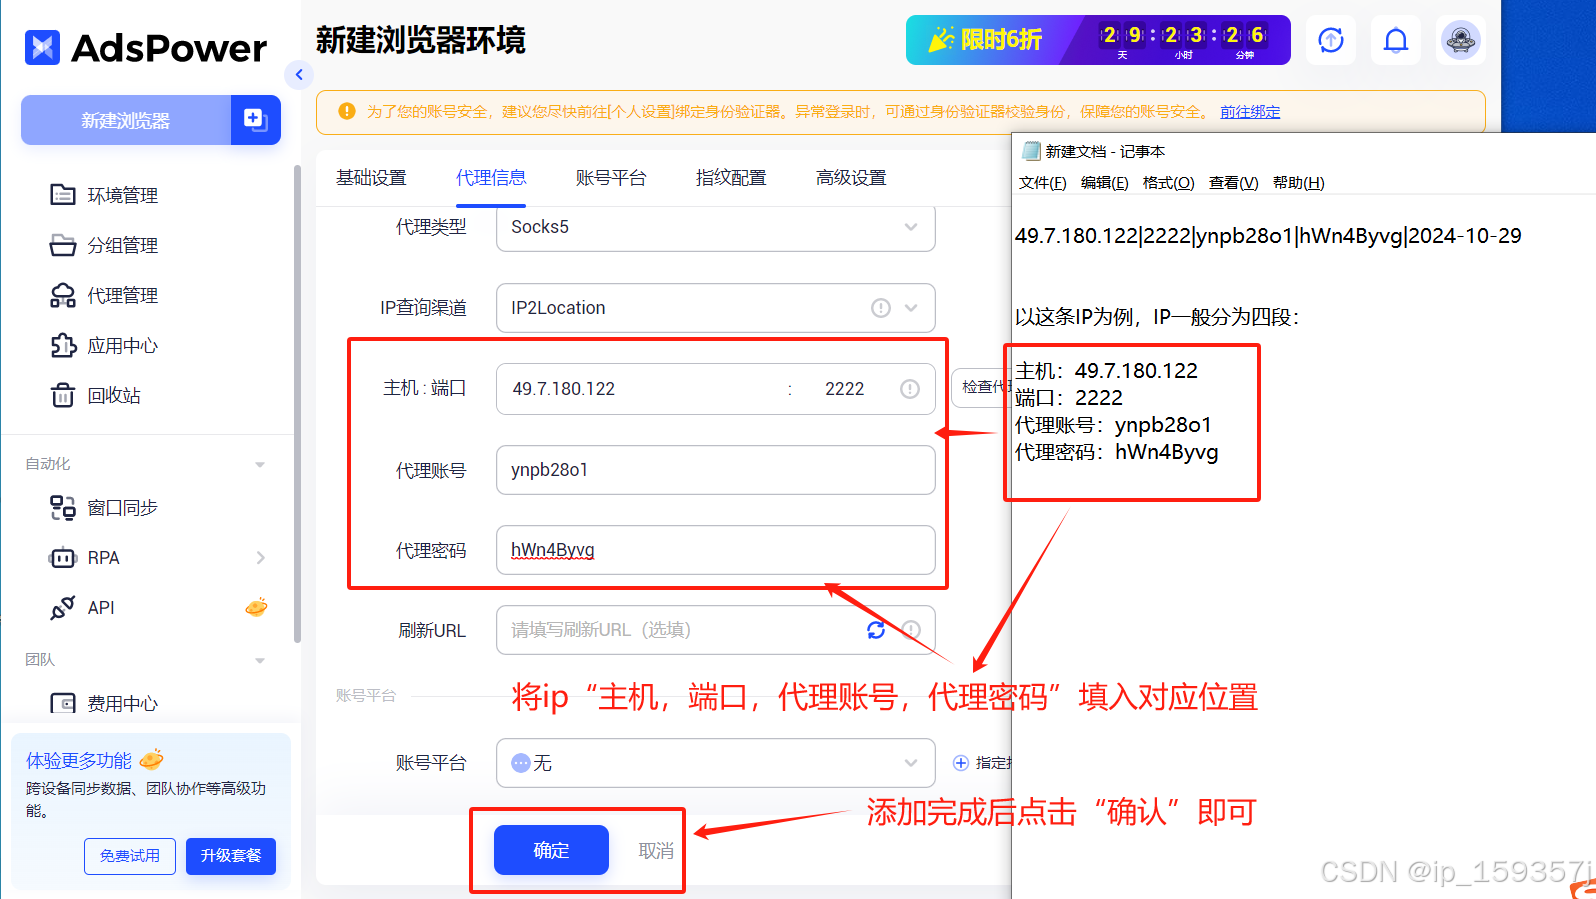Open the notification bell

point(1396,40)
